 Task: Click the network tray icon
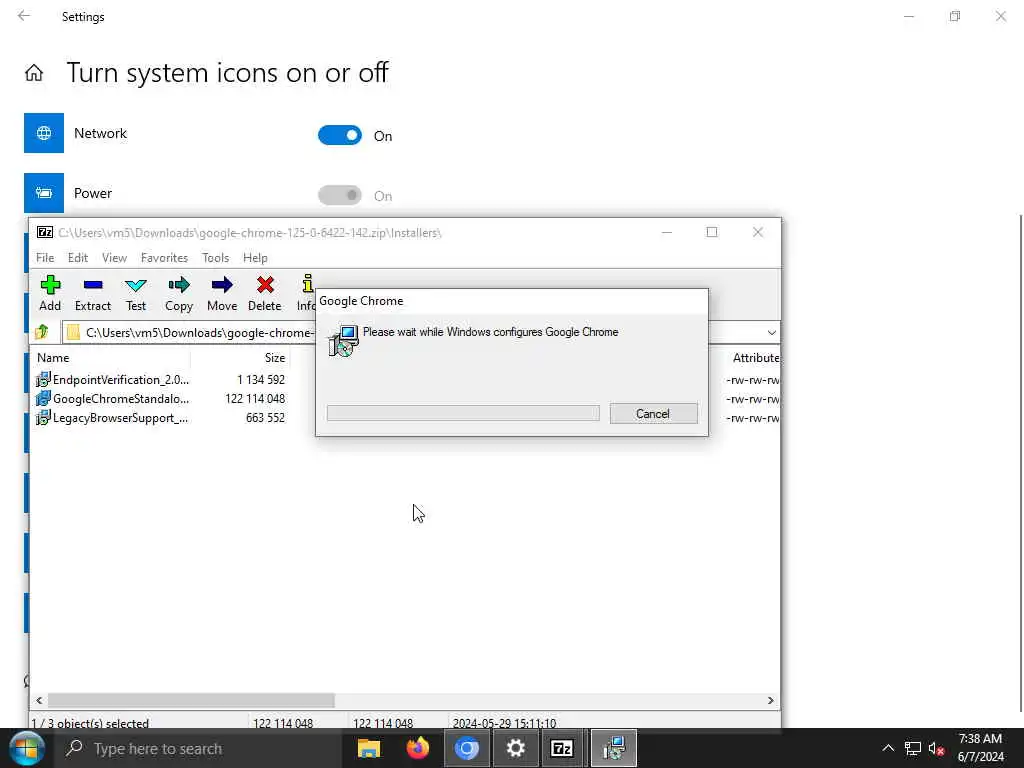tap(913, 748)
